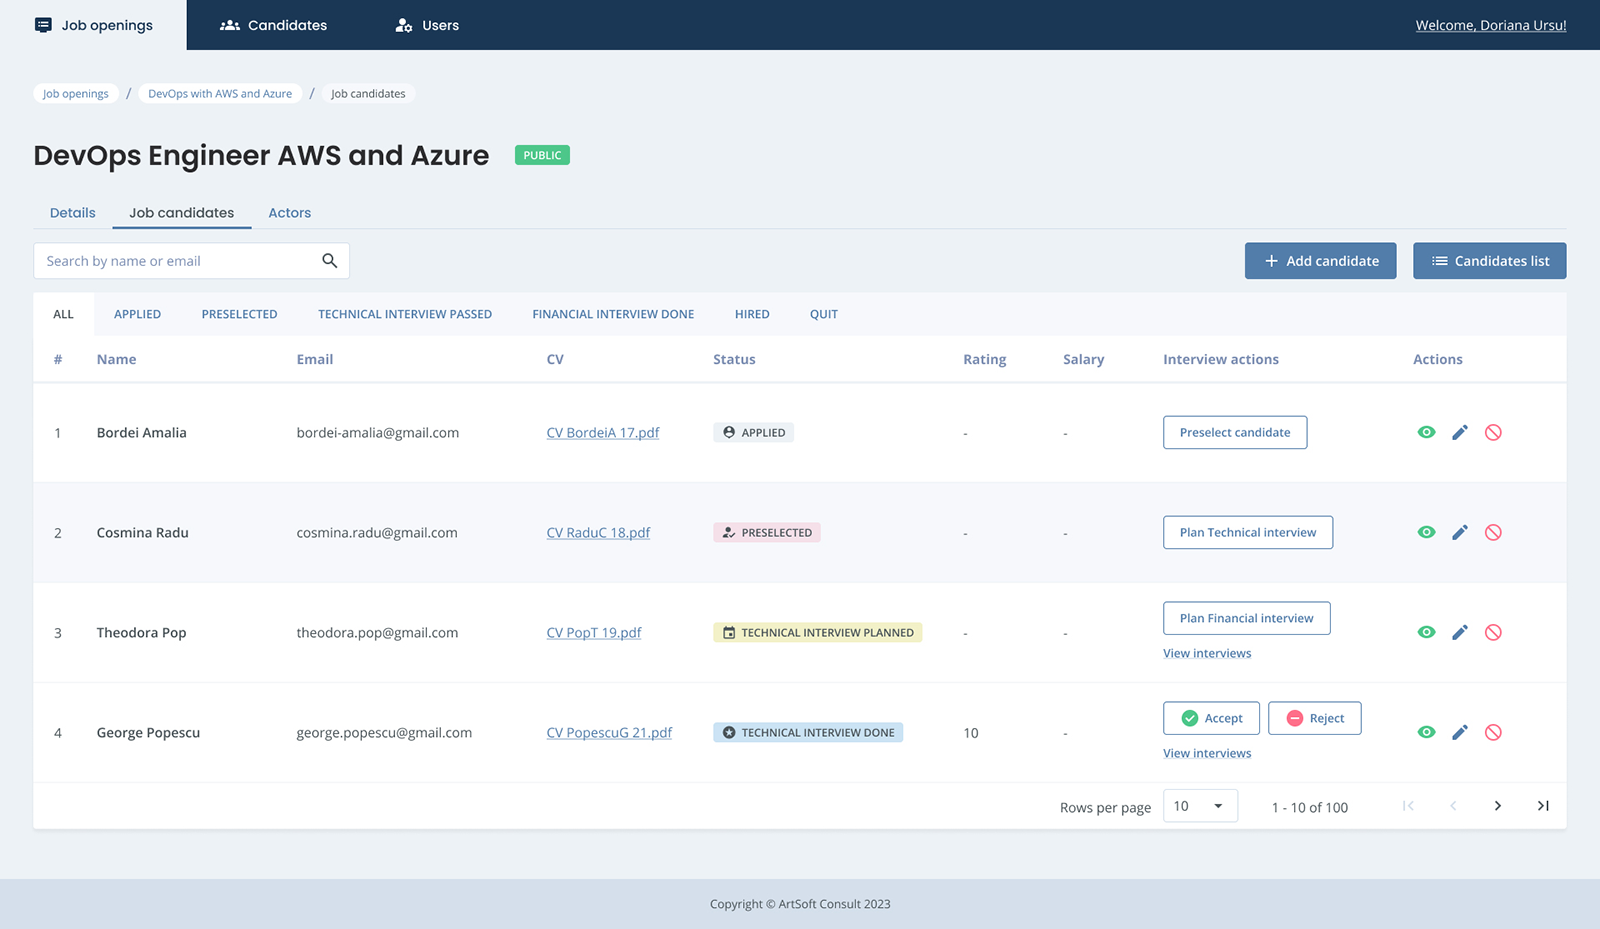Filter by QUIT status tab
The height and width of the screenshot is (929, 1600).
(824, 314)
